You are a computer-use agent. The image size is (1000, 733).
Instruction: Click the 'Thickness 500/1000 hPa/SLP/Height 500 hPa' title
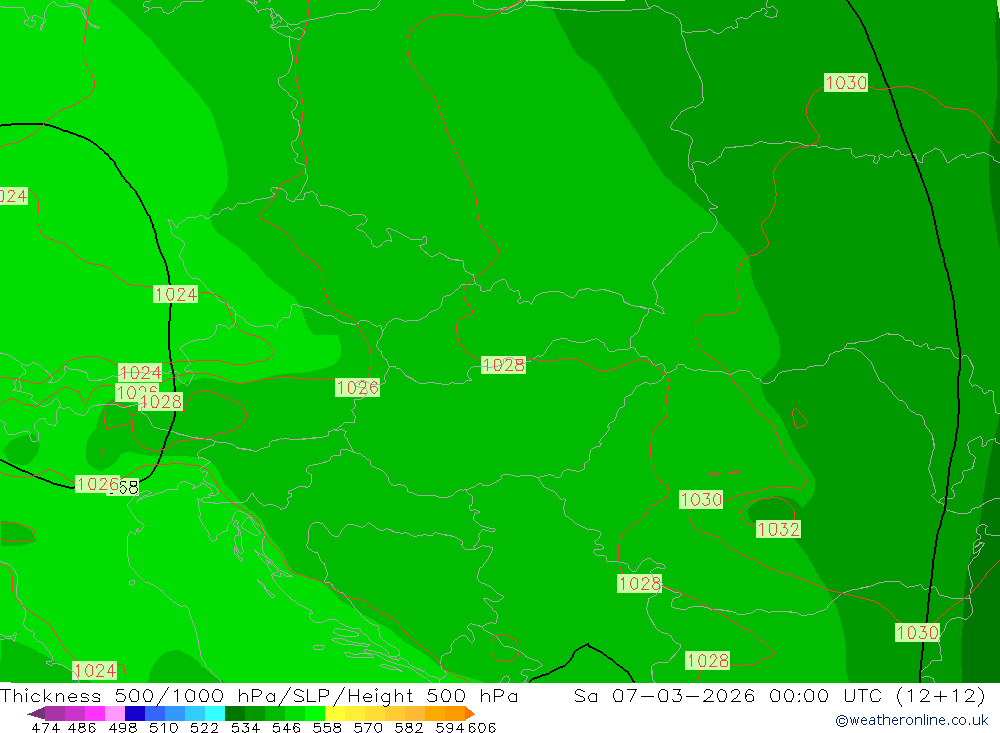[259, 695]
